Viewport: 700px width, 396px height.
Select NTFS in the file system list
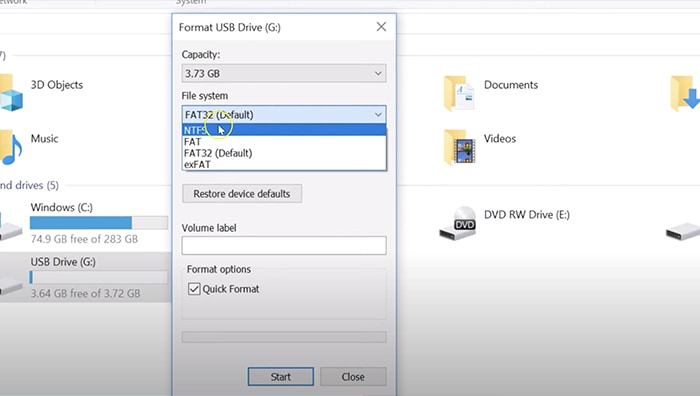(x=284, y=130)
